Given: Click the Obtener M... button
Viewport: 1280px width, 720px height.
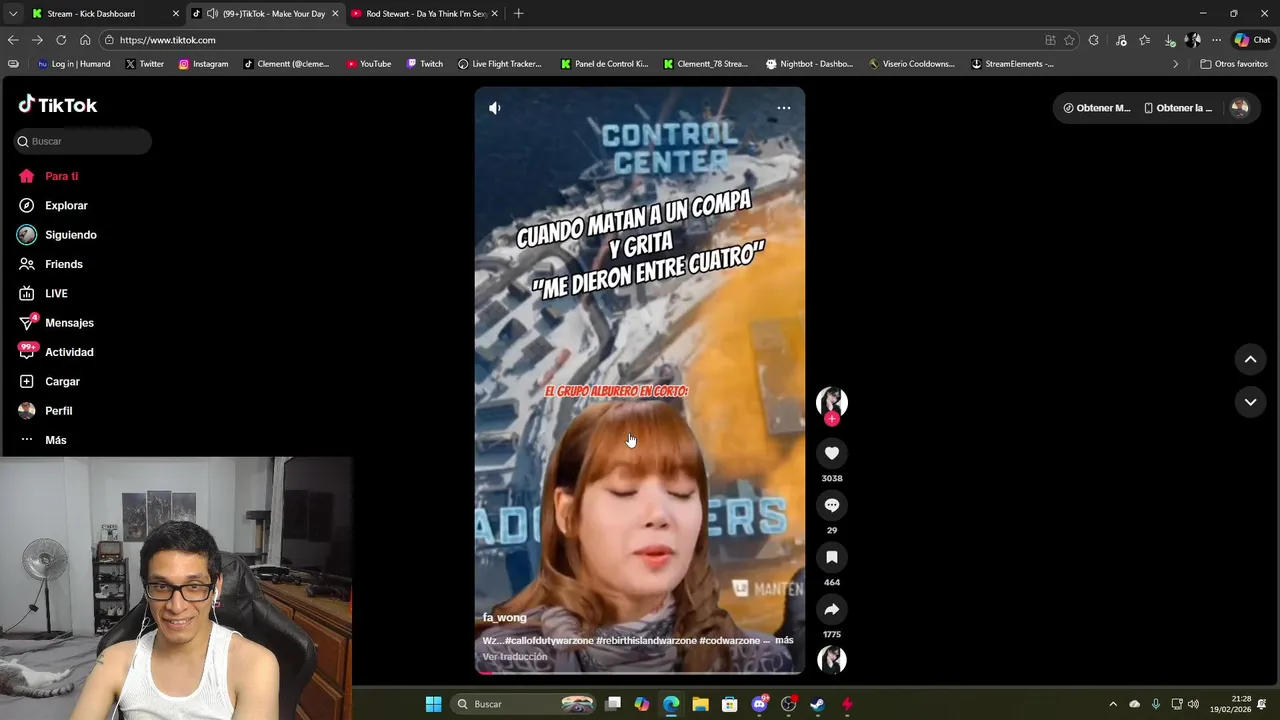Looking at the screenshot, I should click(x=1096, y=108).
